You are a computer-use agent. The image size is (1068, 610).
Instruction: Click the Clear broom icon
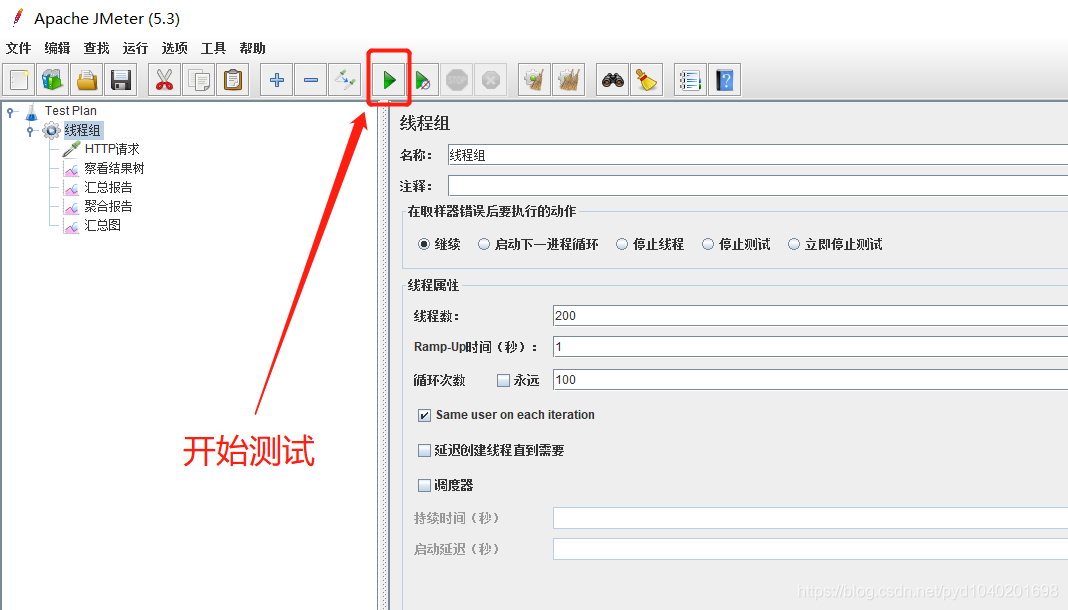[534, 80]
